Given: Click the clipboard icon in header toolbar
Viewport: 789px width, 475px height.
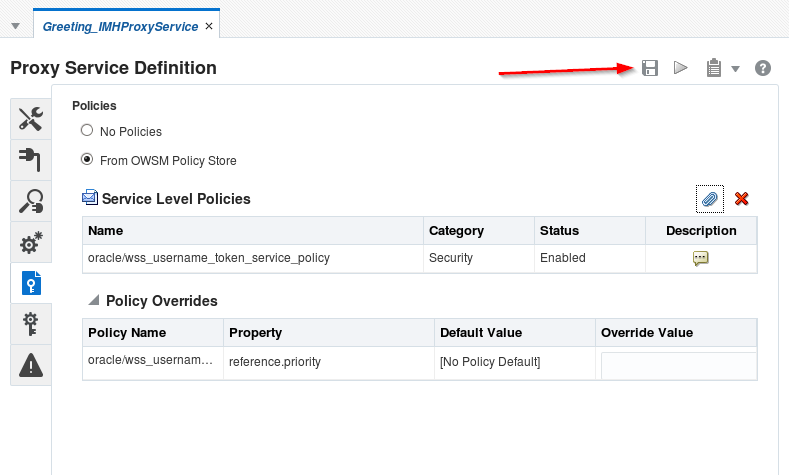Looking at the screenshot, I should [713, 68].
